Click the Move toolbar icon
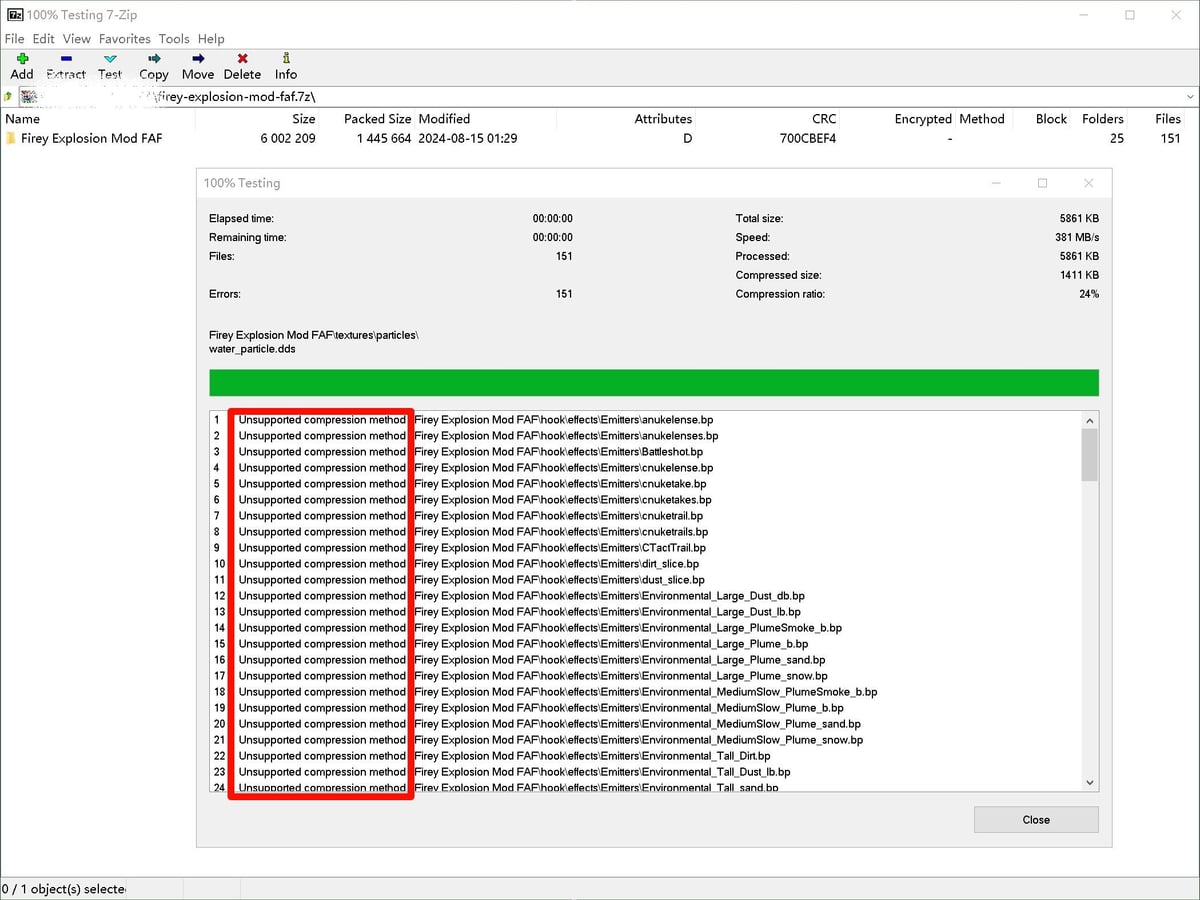 (x=198, y=58)
